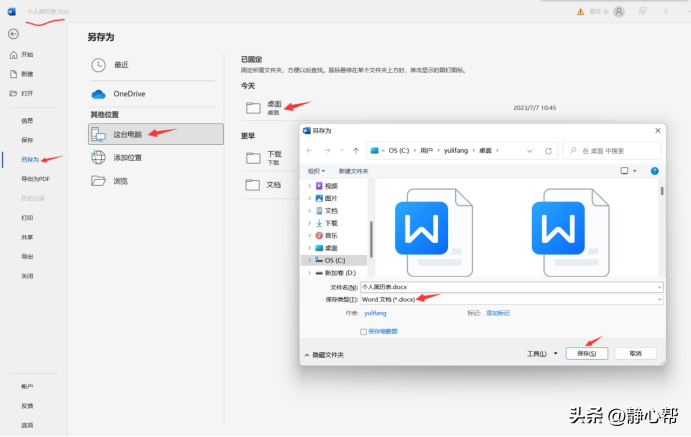
Task: Choose 保存 in the sidebar
Action: (27, 140)
